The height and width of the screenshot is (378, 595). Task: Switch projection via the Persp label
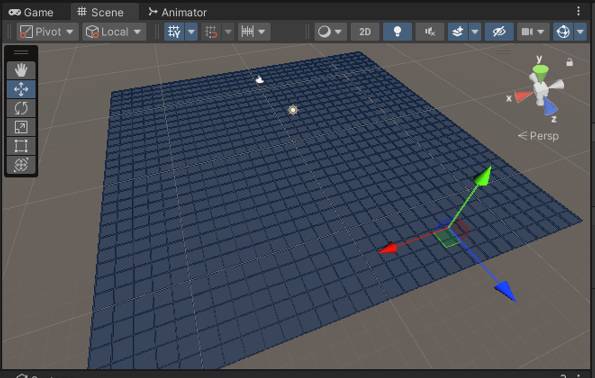pyautogui.click(x=538, y=135)
